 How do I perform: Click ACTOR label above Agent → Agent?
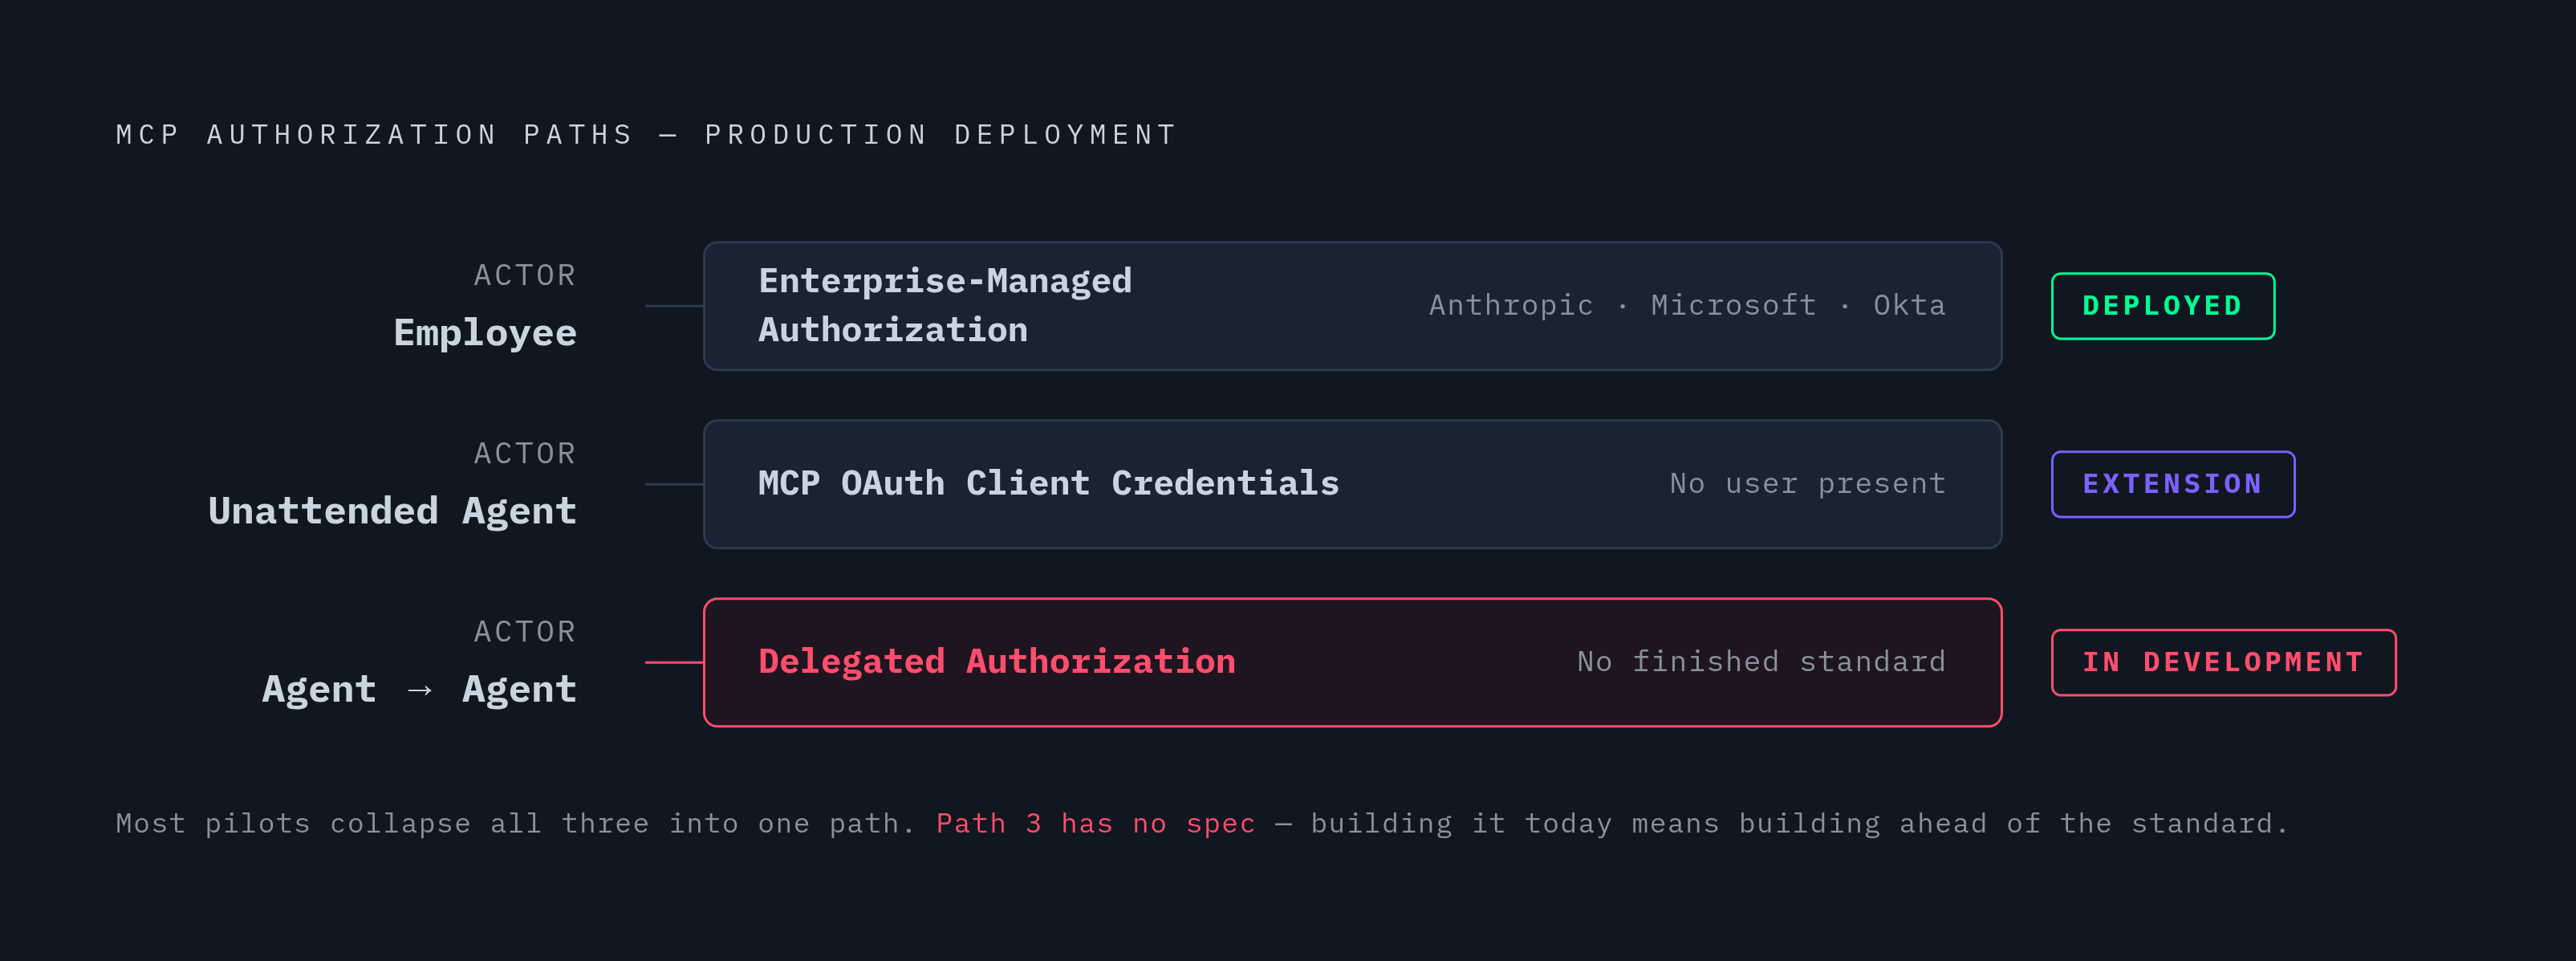click(525, 632)
